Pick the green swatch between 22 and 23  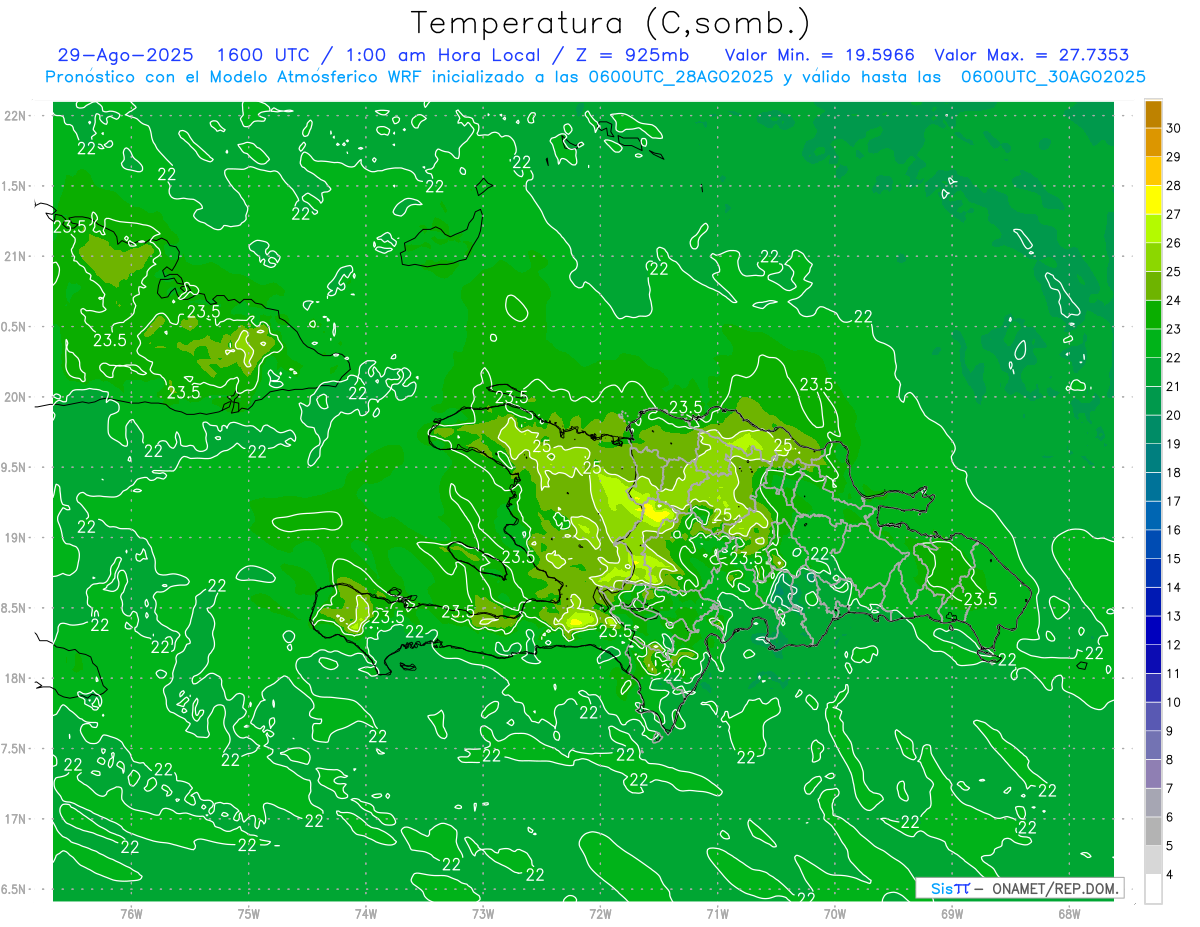point(1153,343)
